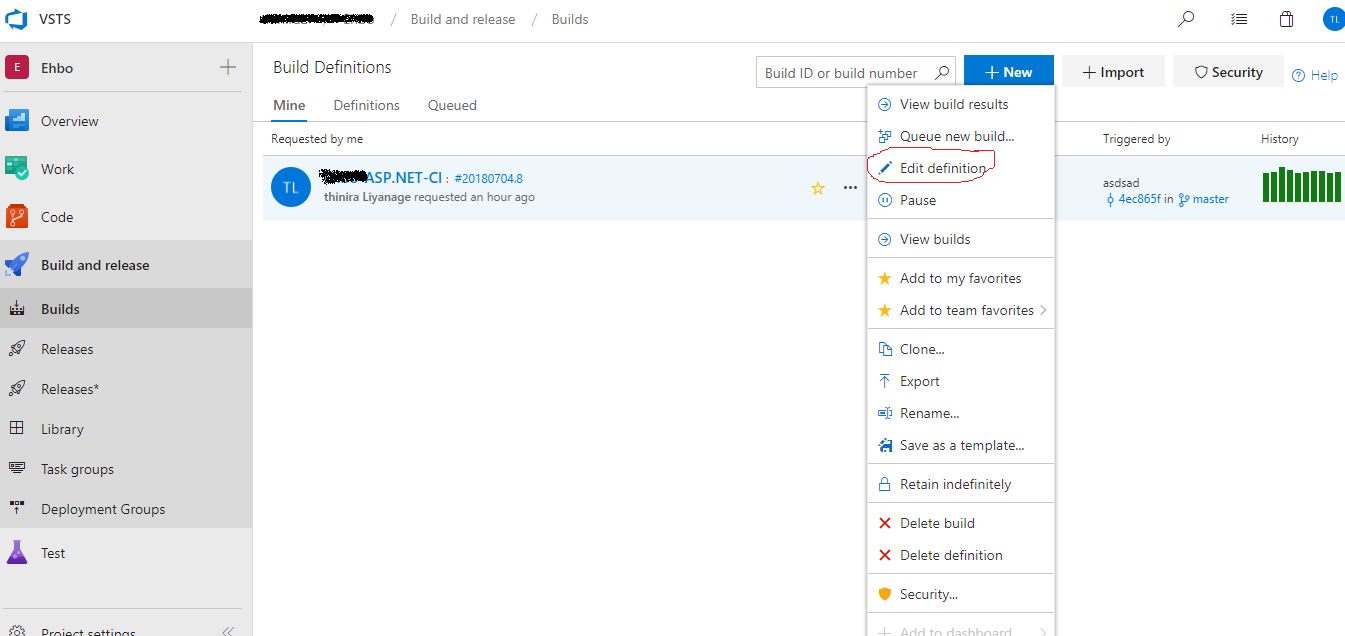Open the Overview hub in sidebar
The image size is (1345, 636).
point(126,121)
